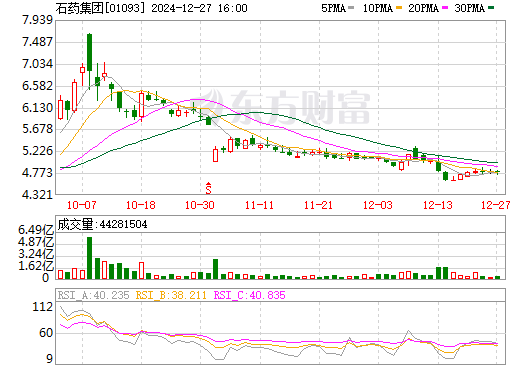Select the 12-27 date label

coord(496,205)
